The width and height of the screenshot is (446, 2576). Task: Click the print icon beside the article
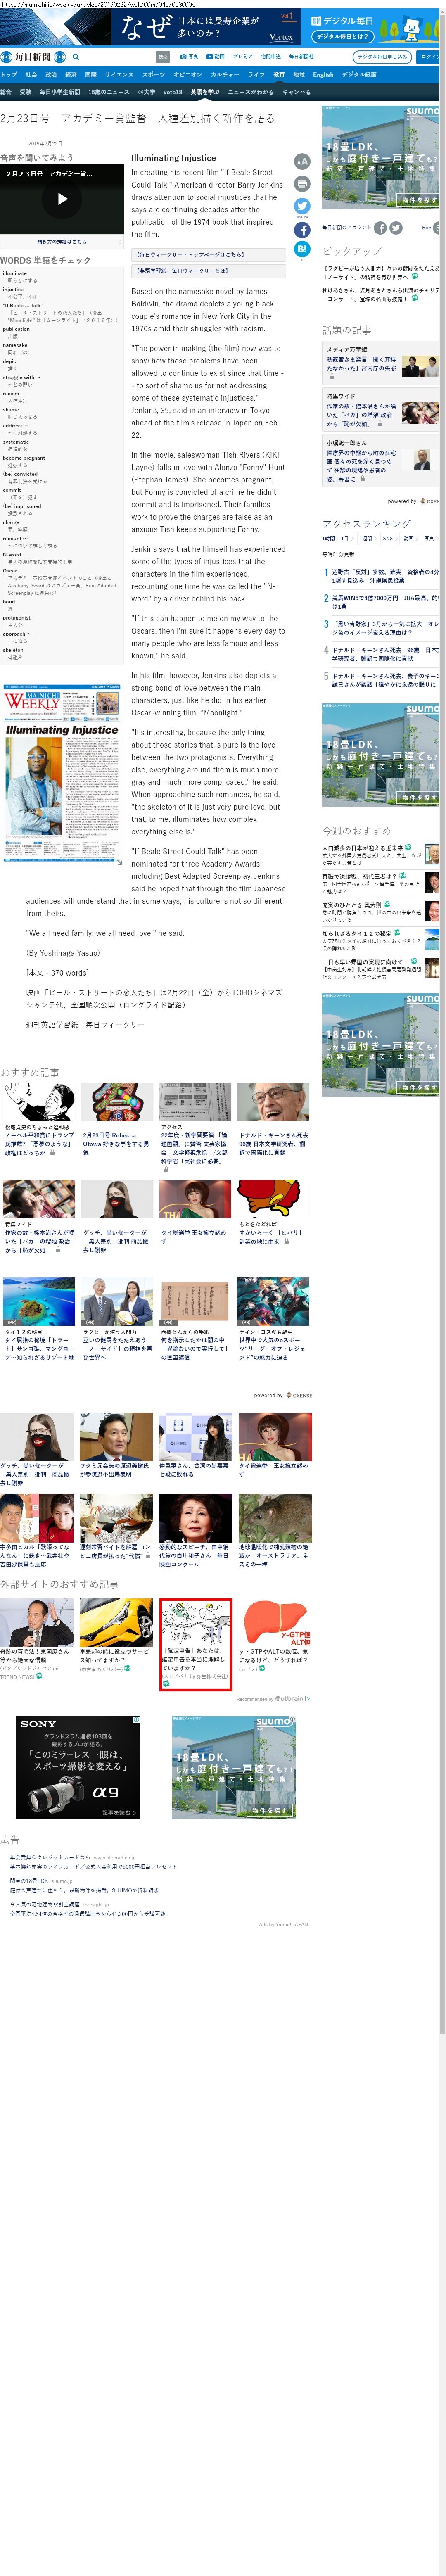[301, 184]
